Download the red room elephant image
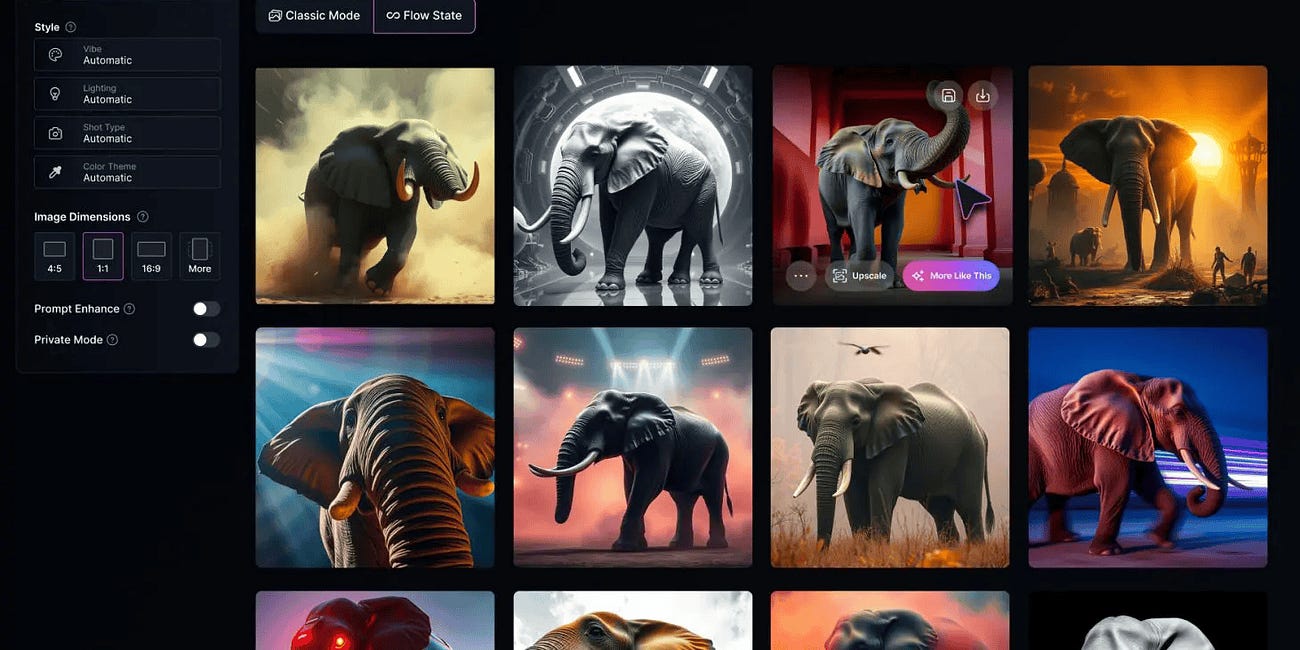The height and width of the screenshot is (650, 1300). [983, 96]
